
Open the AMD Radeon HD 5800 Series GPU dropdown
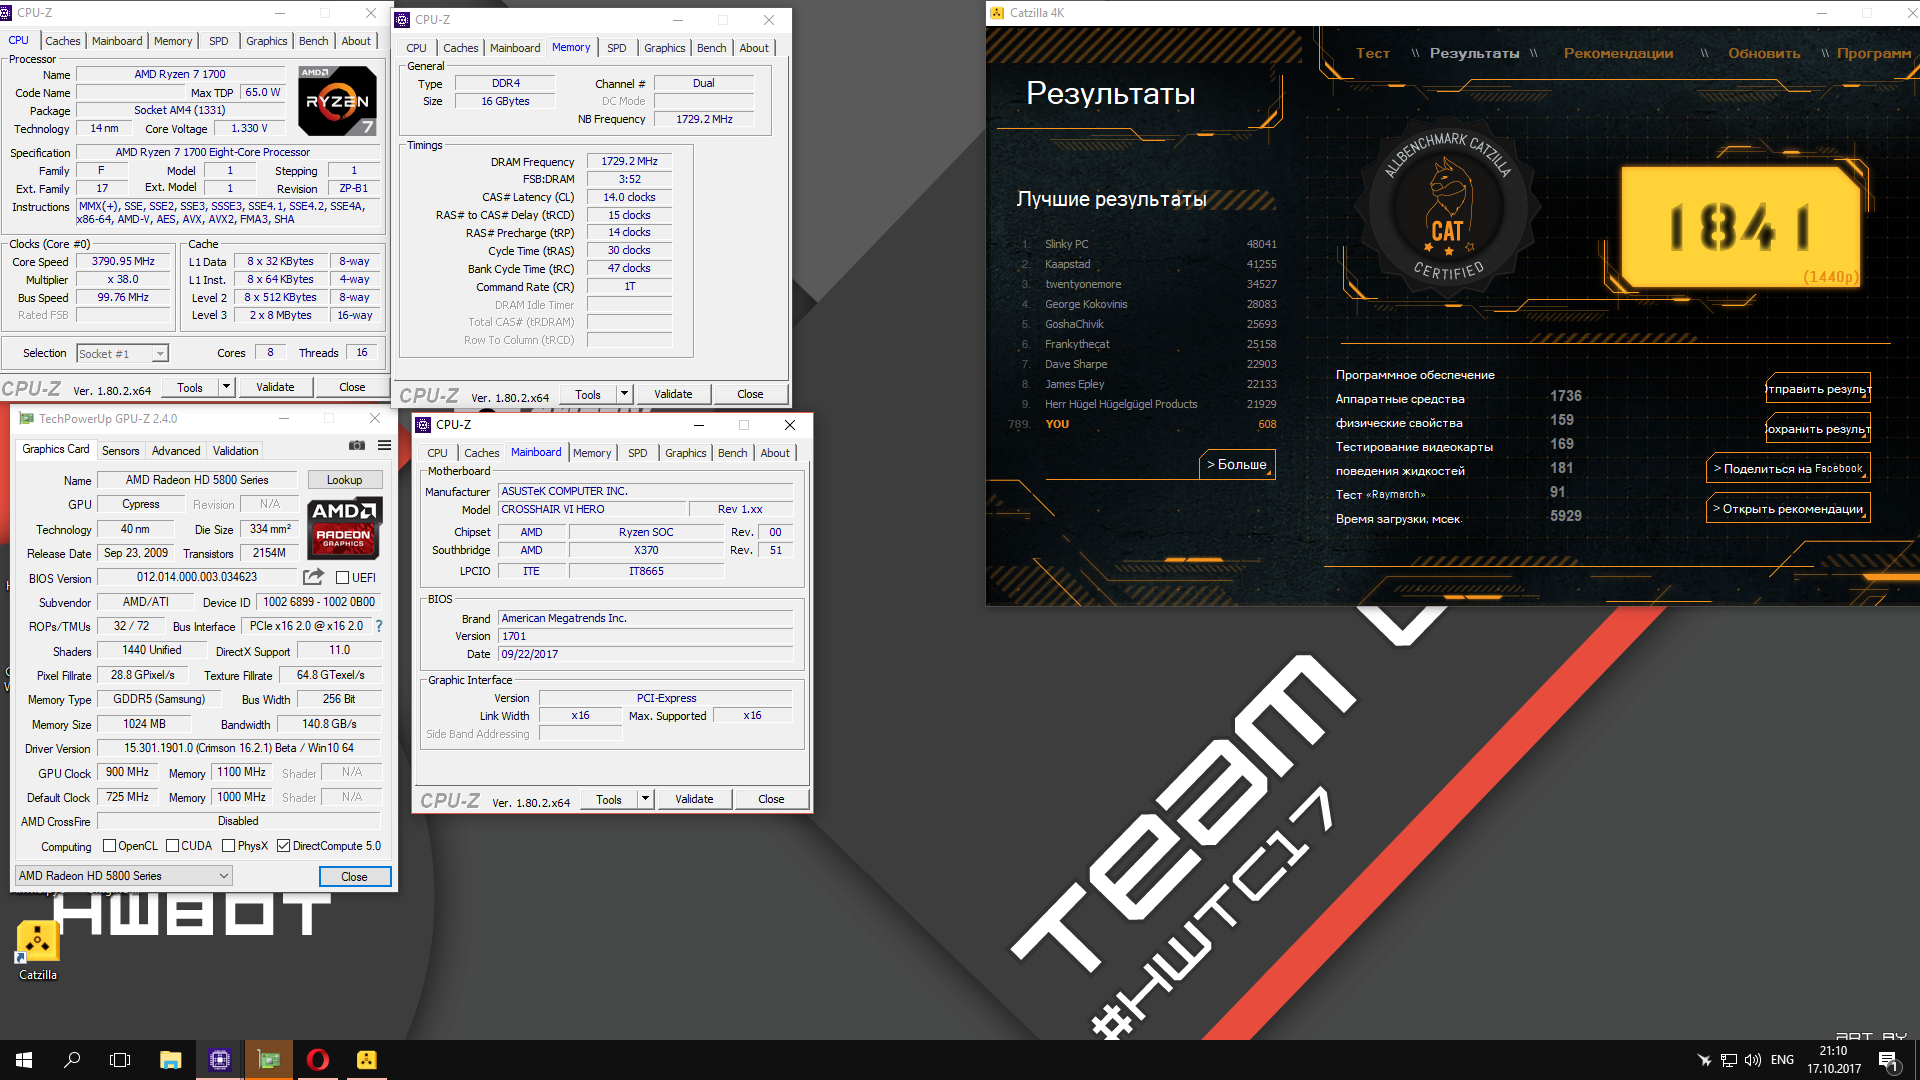point(124,876)
